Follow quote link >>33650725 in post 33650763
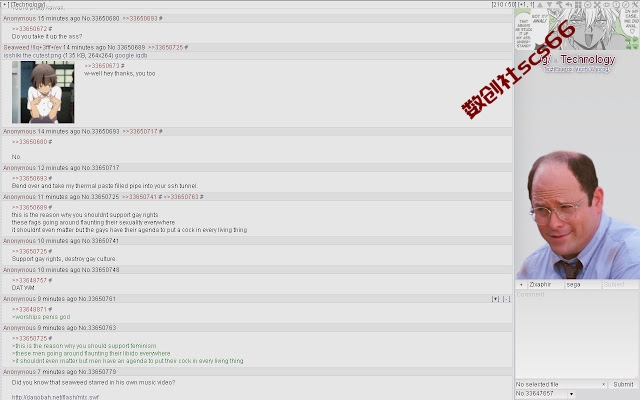The width and height of the screenshot is (640, 400). coord(29,338)
